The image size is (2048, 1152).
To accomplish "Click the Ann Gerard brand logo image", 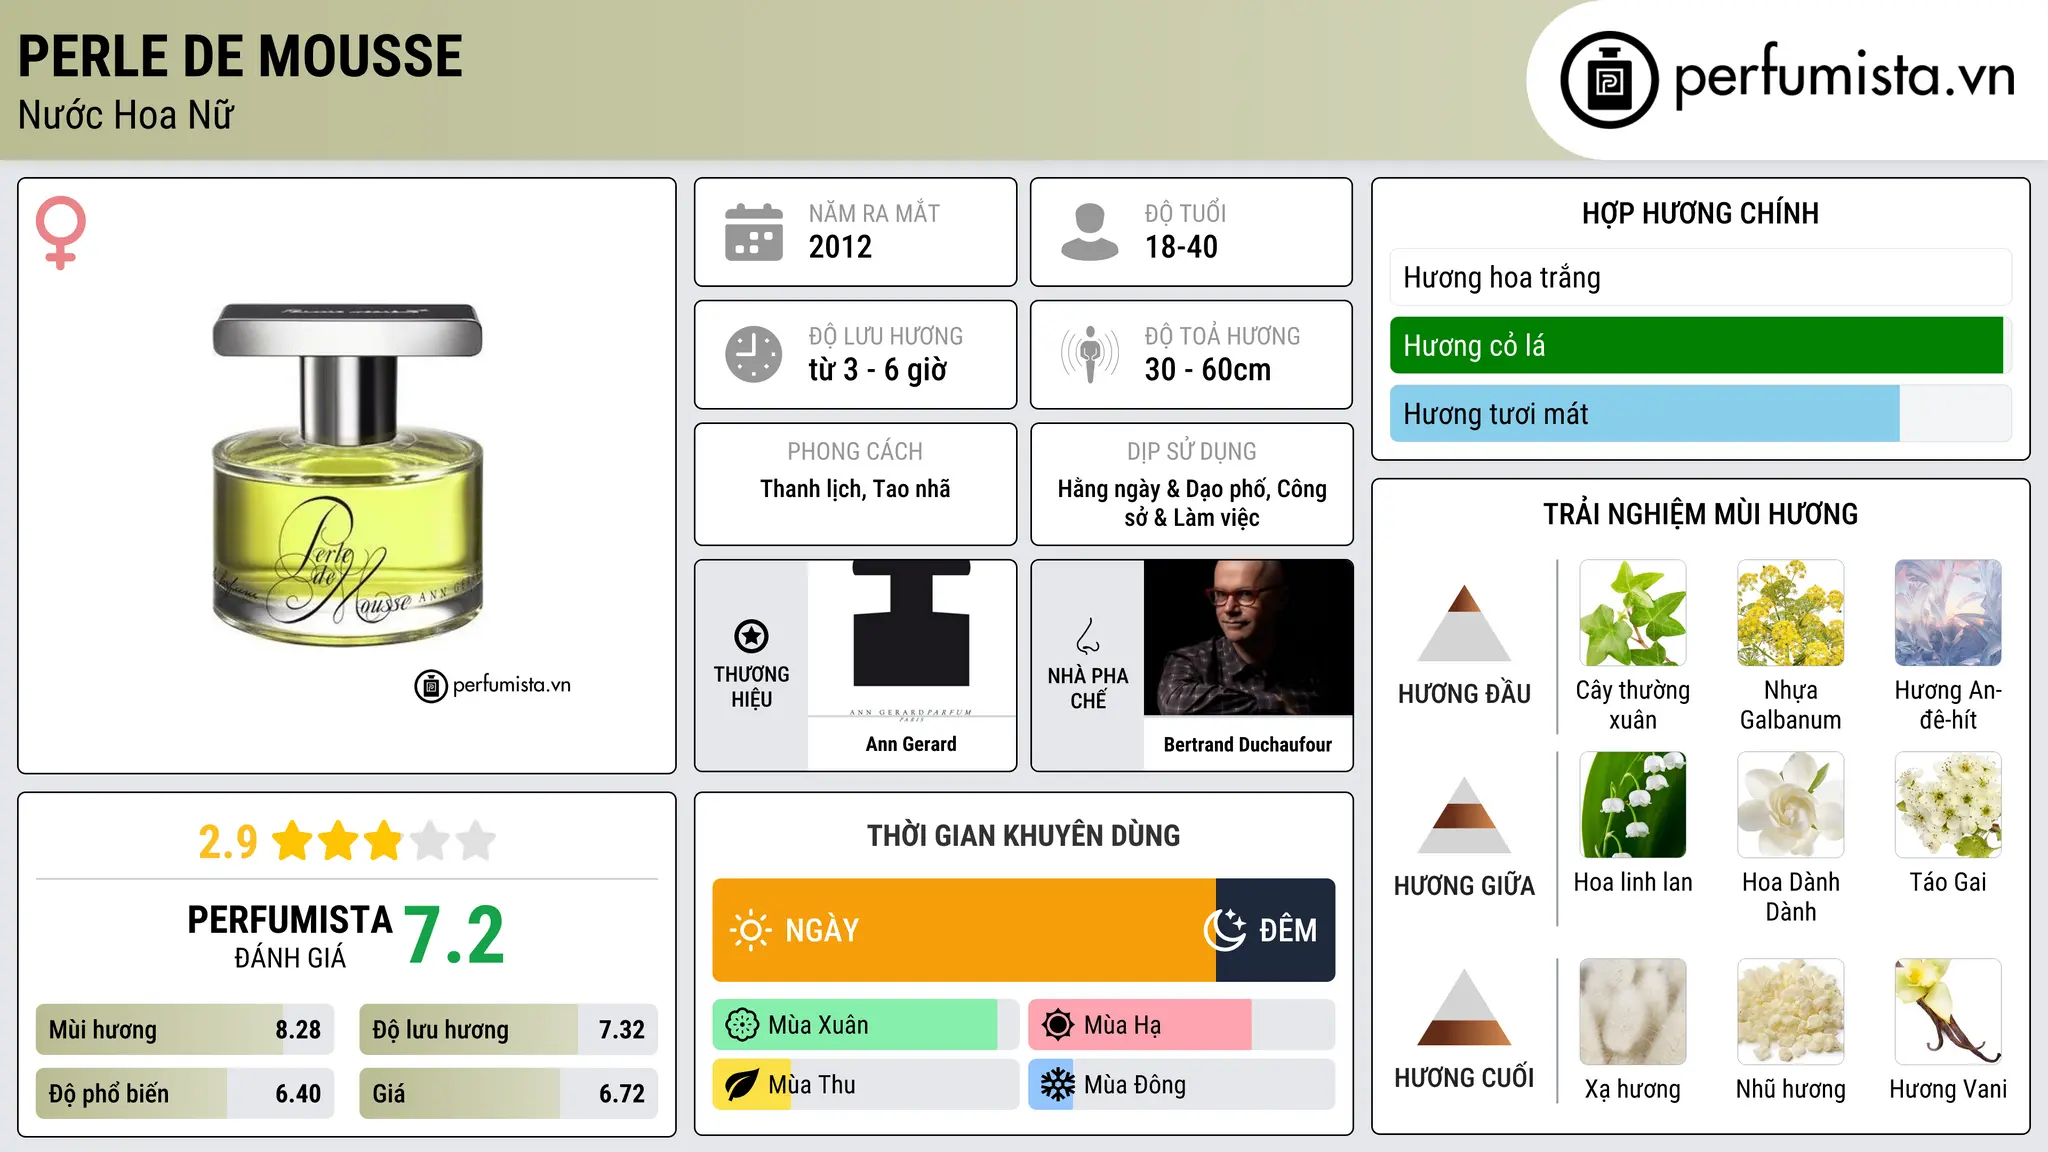I will 911,640.
